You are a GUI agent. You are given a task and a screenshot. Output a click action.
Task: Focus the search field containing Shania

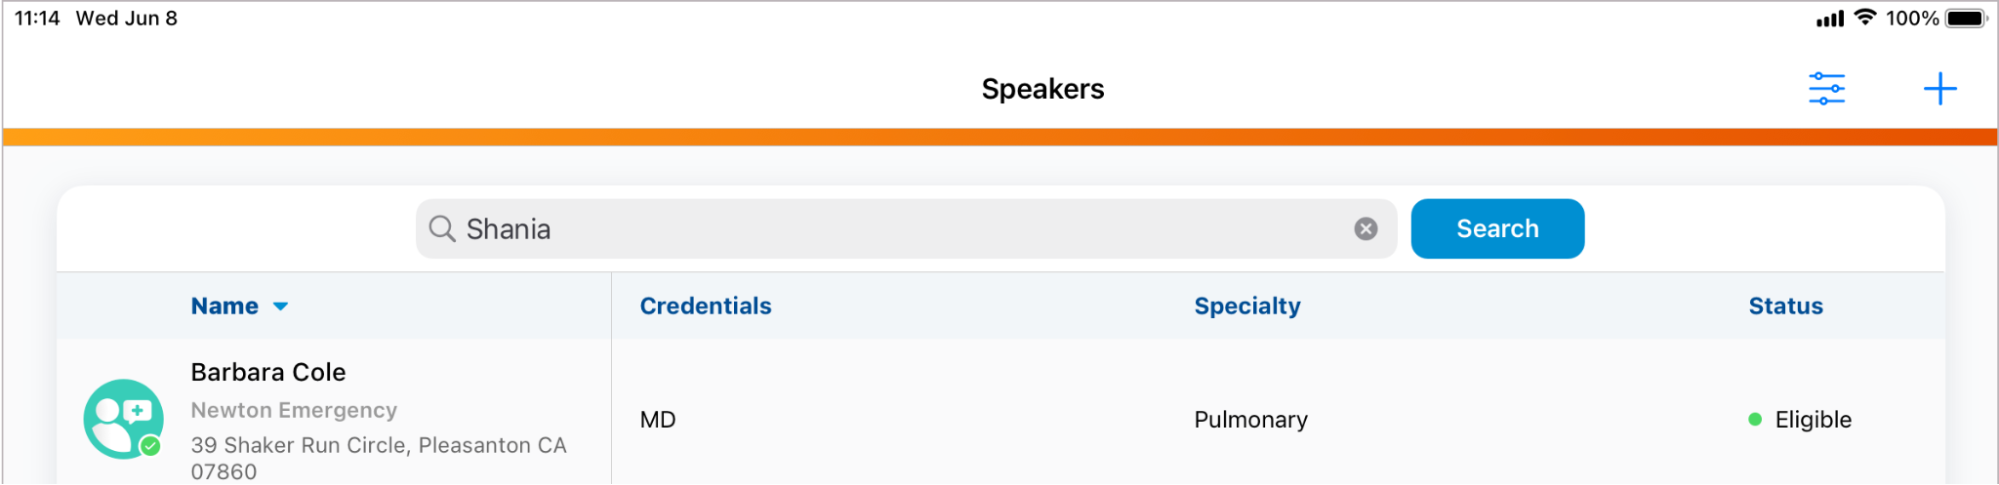pos(900,229)
